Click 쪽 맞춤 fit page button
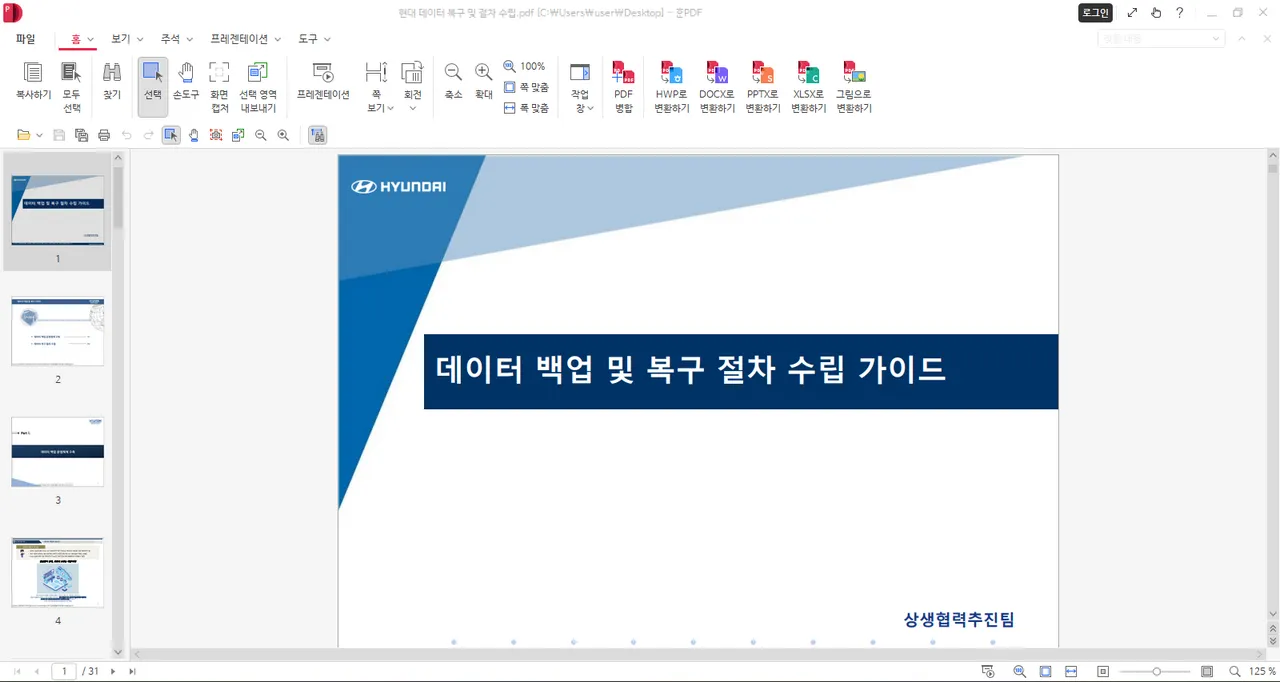 [x=526, y=87]
